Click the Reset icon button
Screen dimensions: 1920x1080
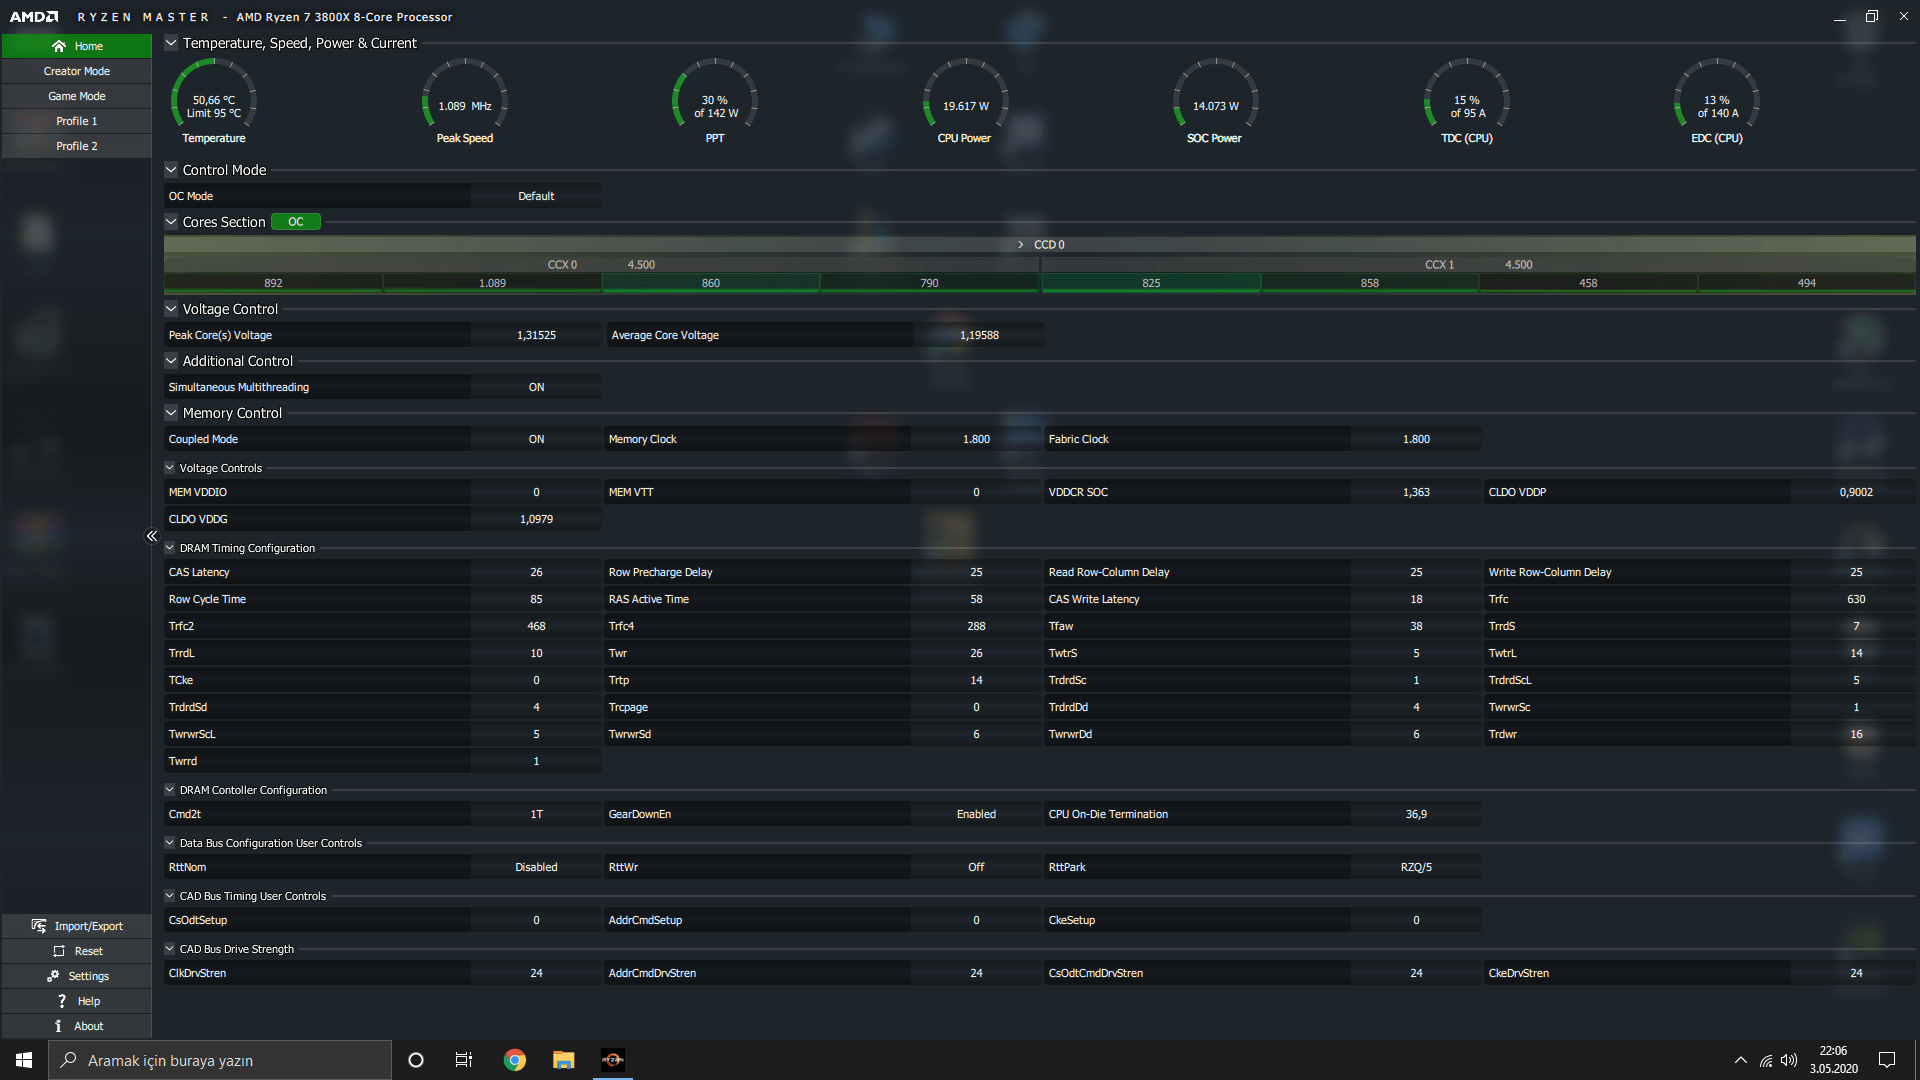(x=59, y=951)
